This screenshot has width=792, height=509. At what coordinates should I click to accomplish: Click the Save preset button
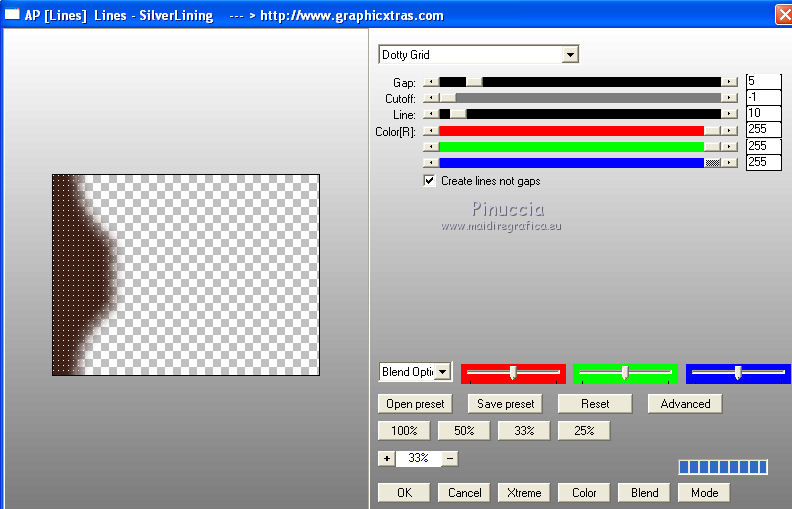tap(505, 404)
